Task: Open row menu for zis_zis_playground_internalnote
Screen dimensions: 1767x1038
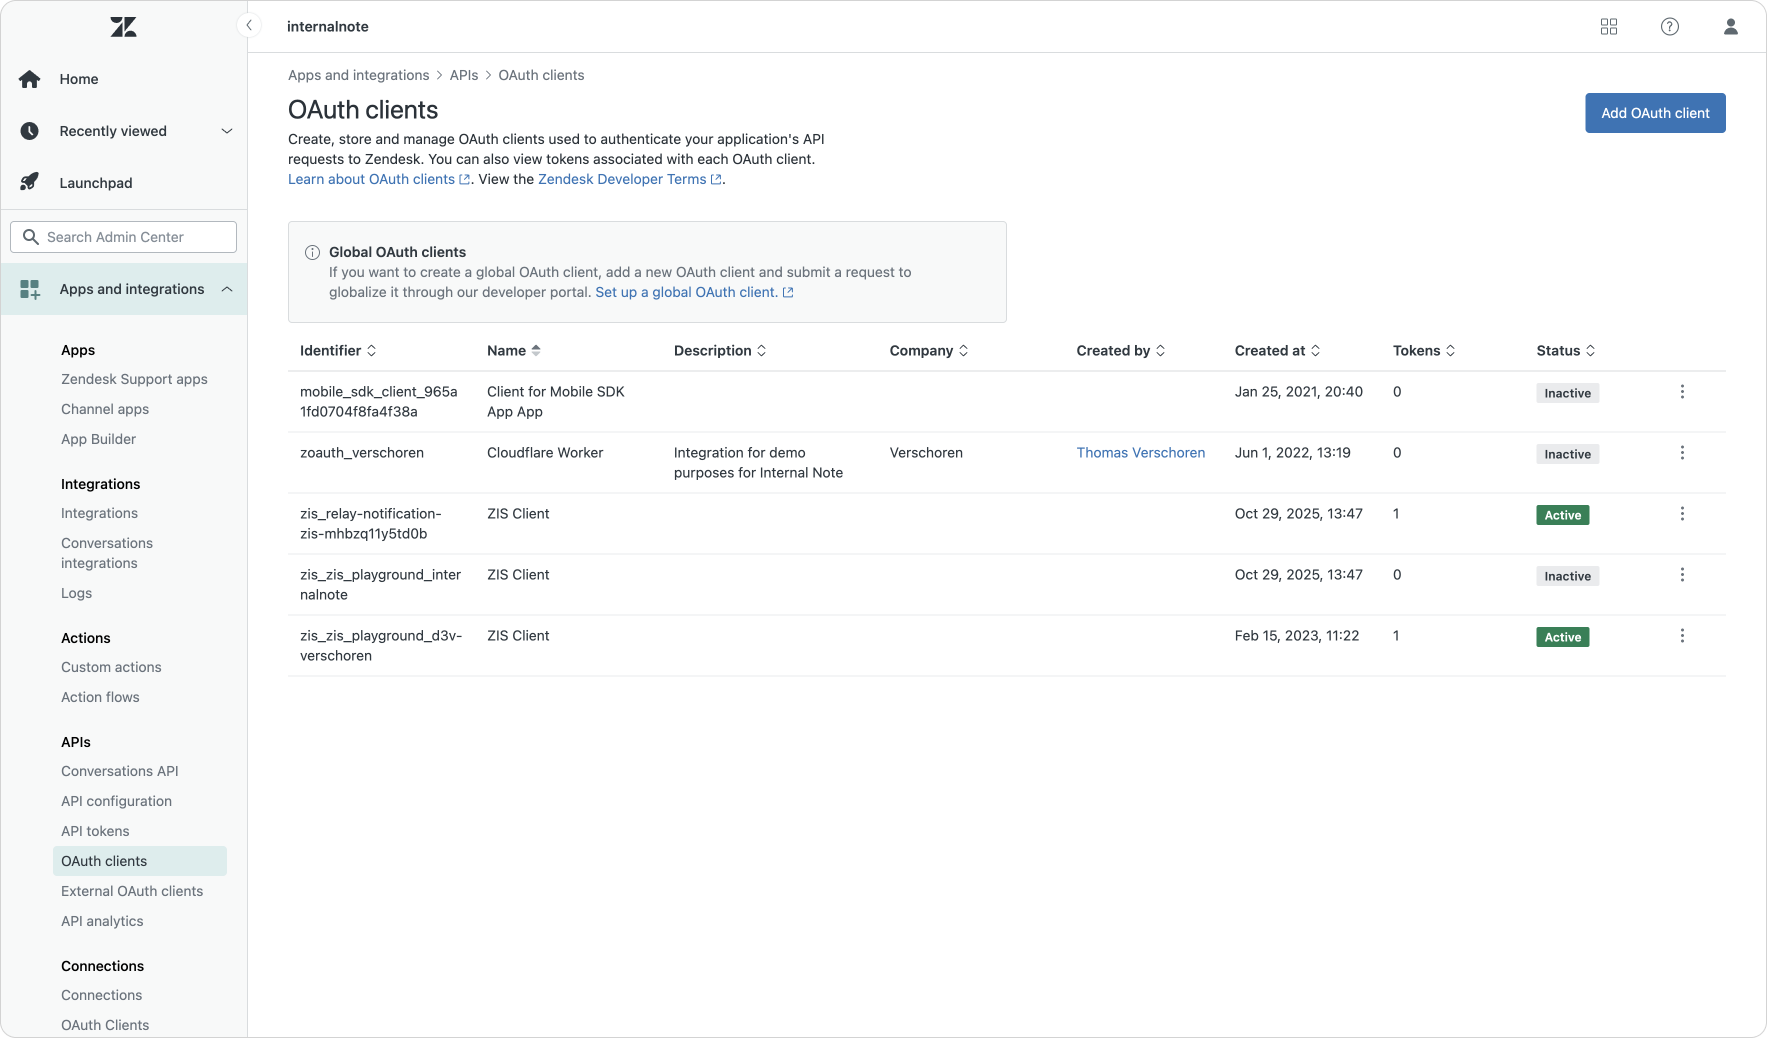Action: [x=1682, y=575]
